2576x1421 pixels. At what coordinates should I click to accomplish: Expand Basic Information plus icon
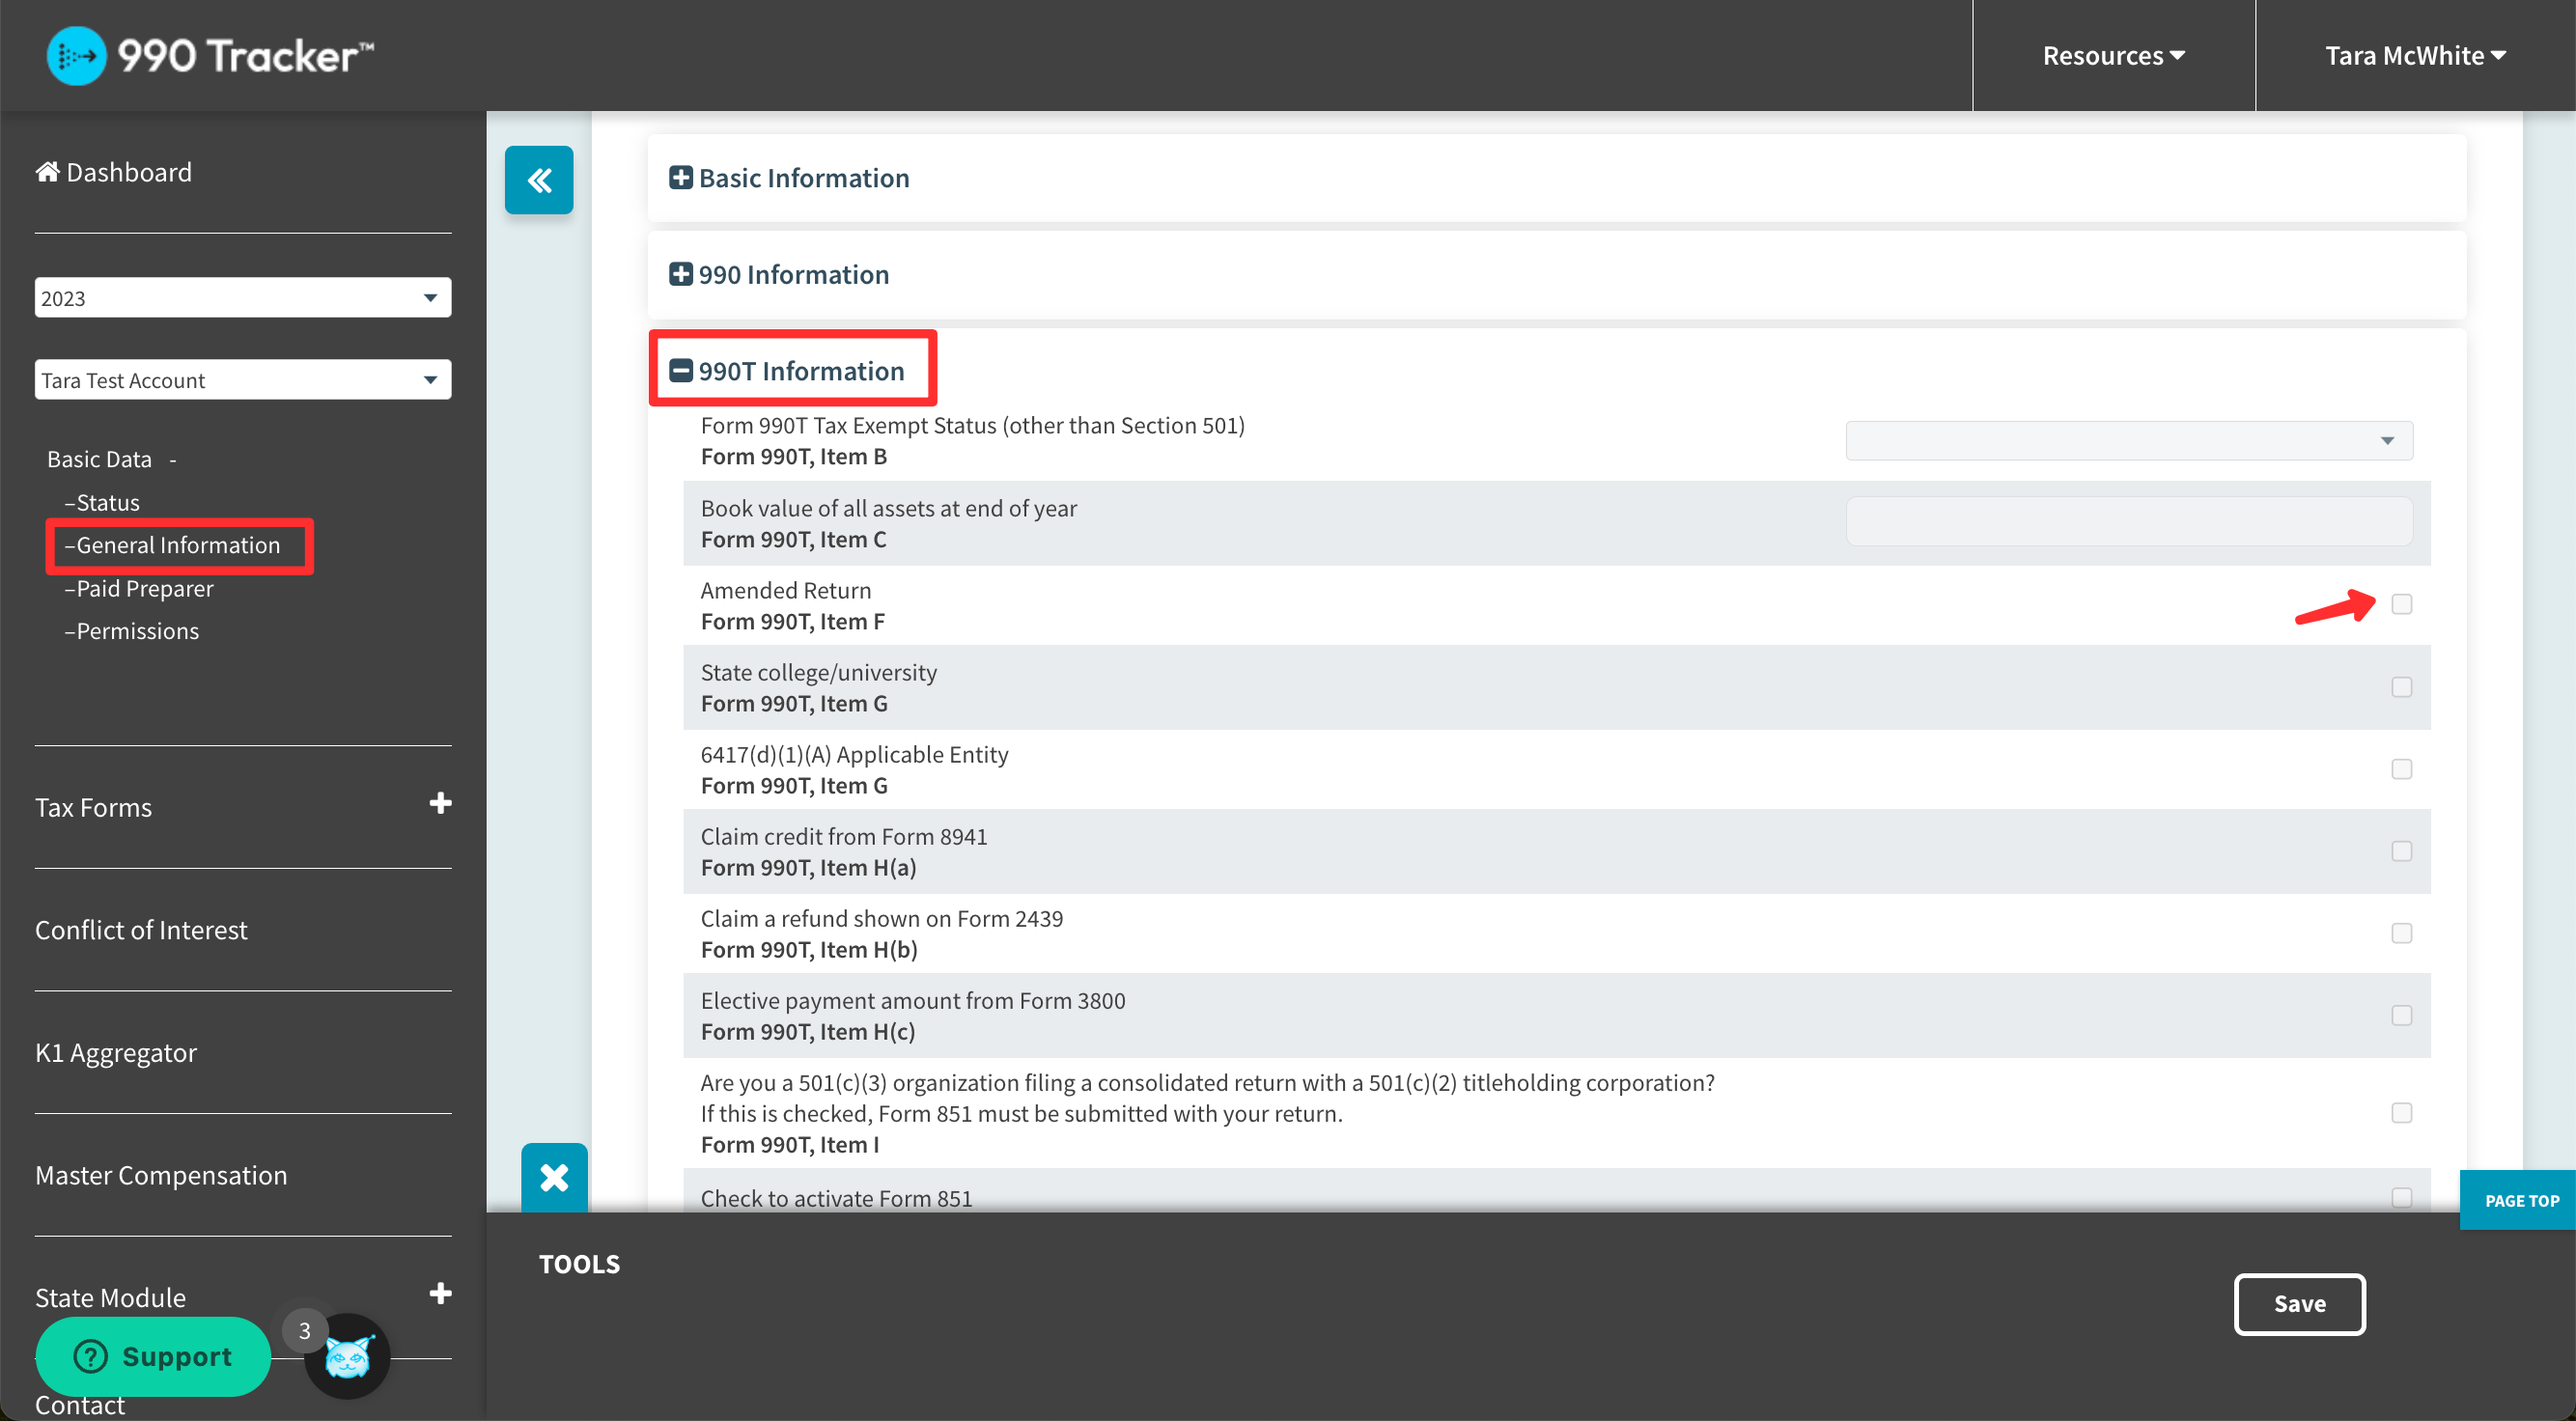(681, 178)
